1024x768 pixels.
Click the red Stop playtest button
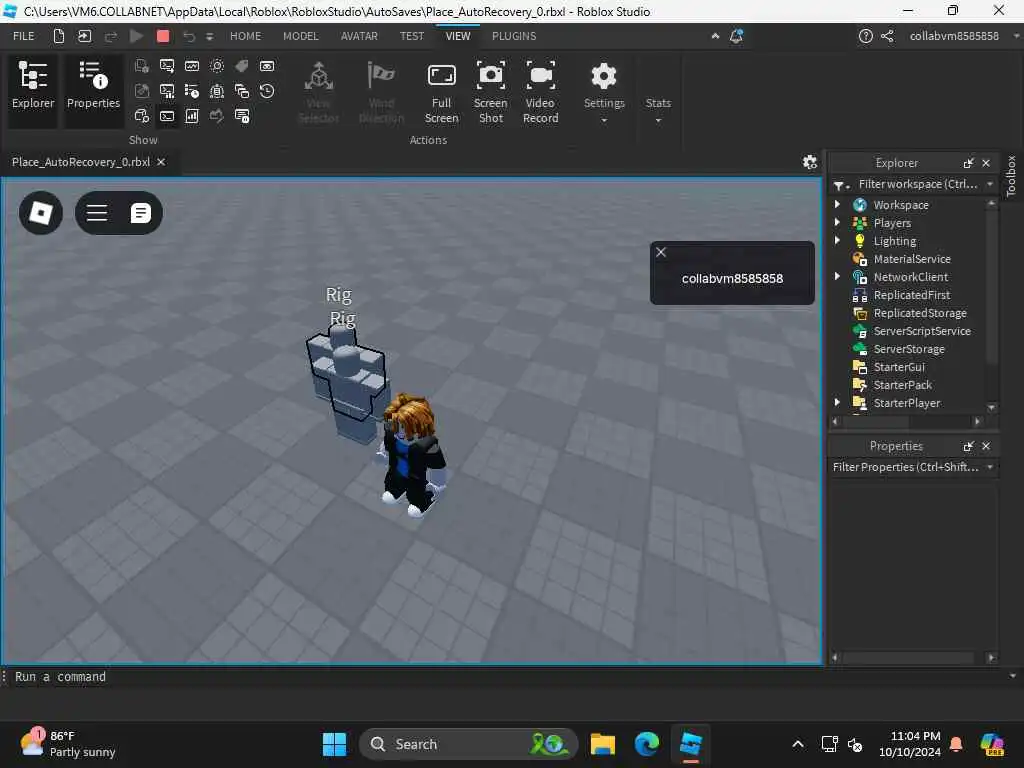[x=163, y=36]
